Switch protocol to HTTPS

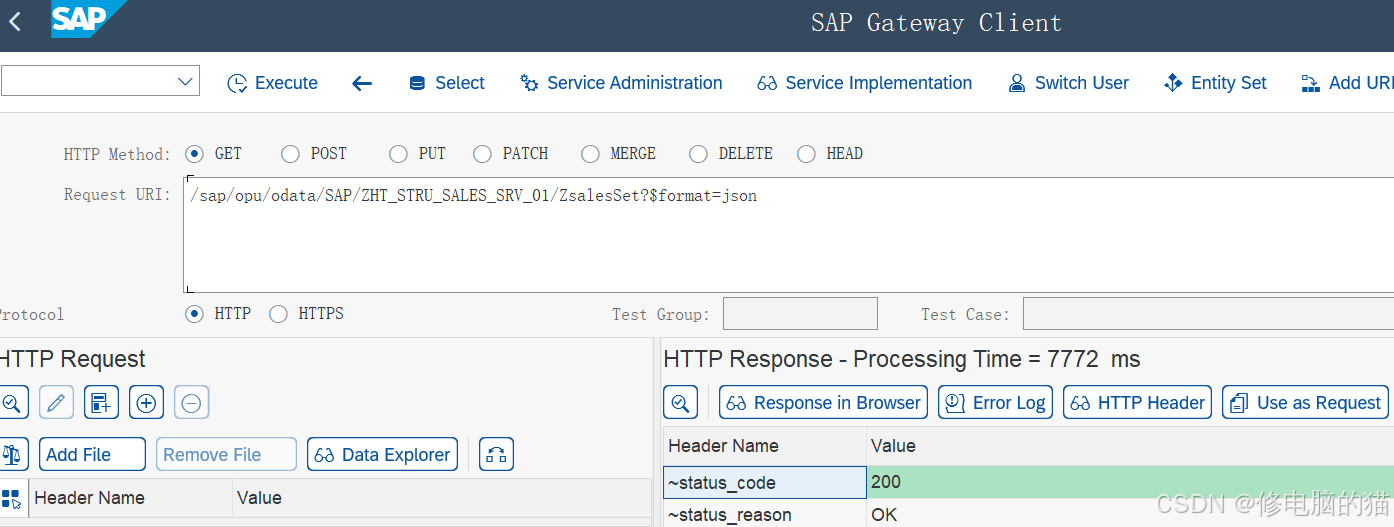[278, 314]
